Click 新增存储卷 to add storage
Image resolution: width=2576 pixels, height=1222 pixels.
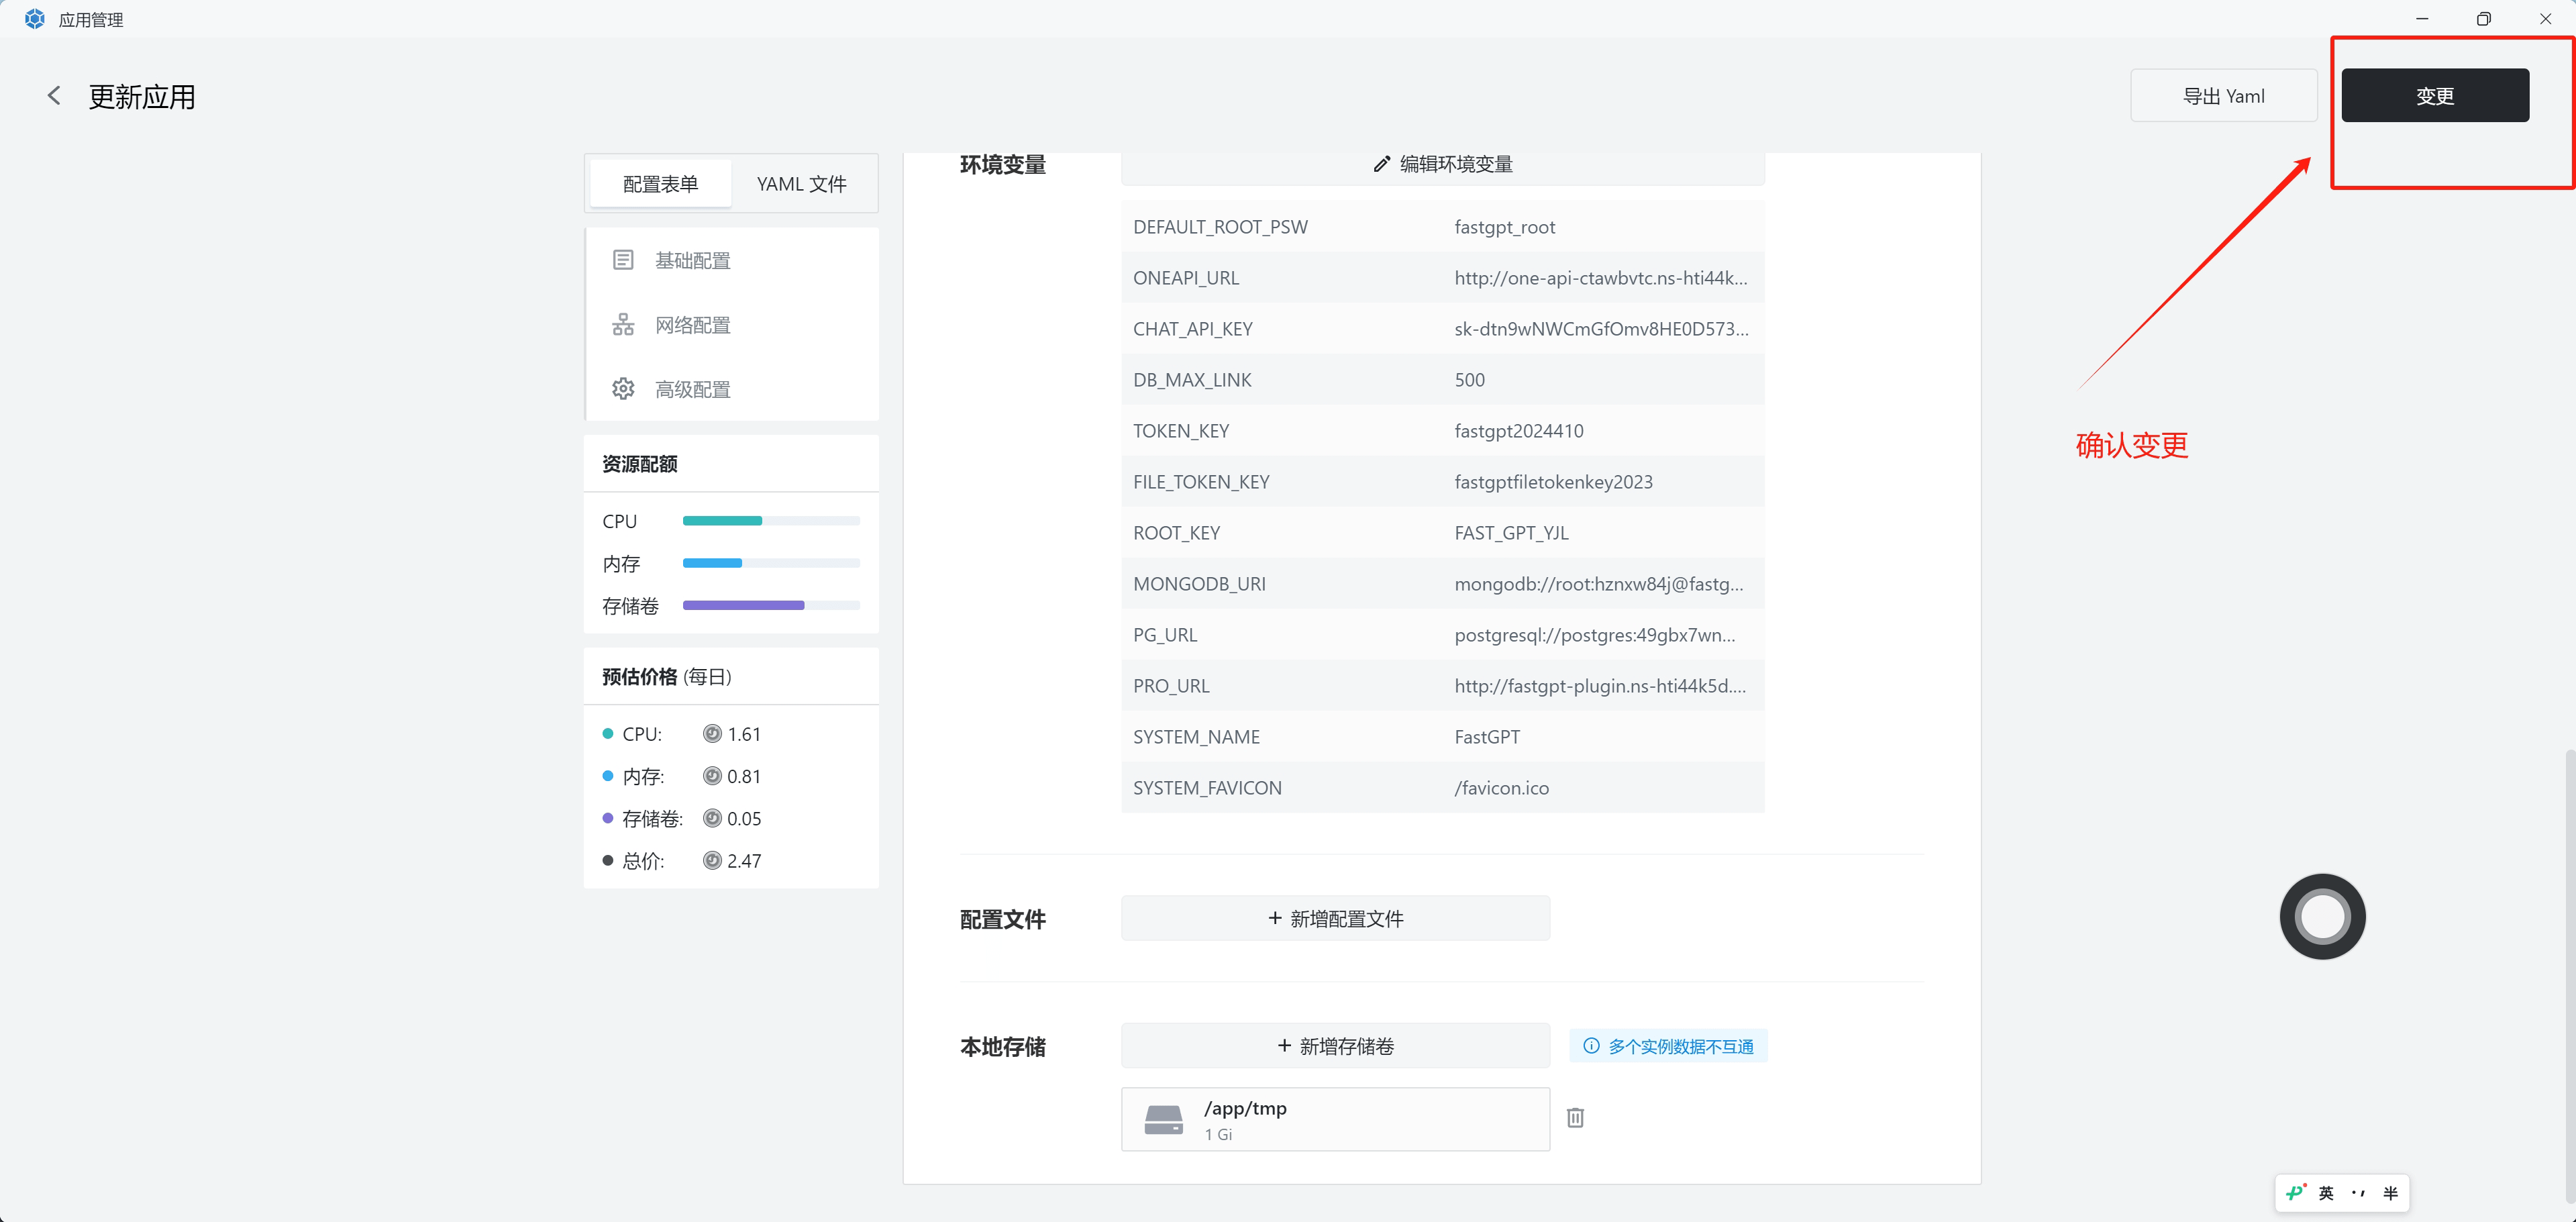click(x=1335, y=1046)
